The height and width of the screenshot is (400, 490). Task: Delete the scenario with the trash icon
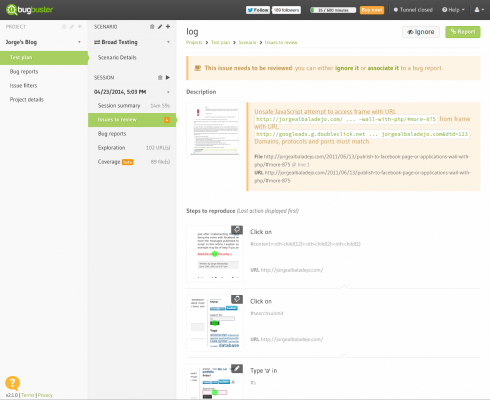pyautogui.click(x=152, y=27)
